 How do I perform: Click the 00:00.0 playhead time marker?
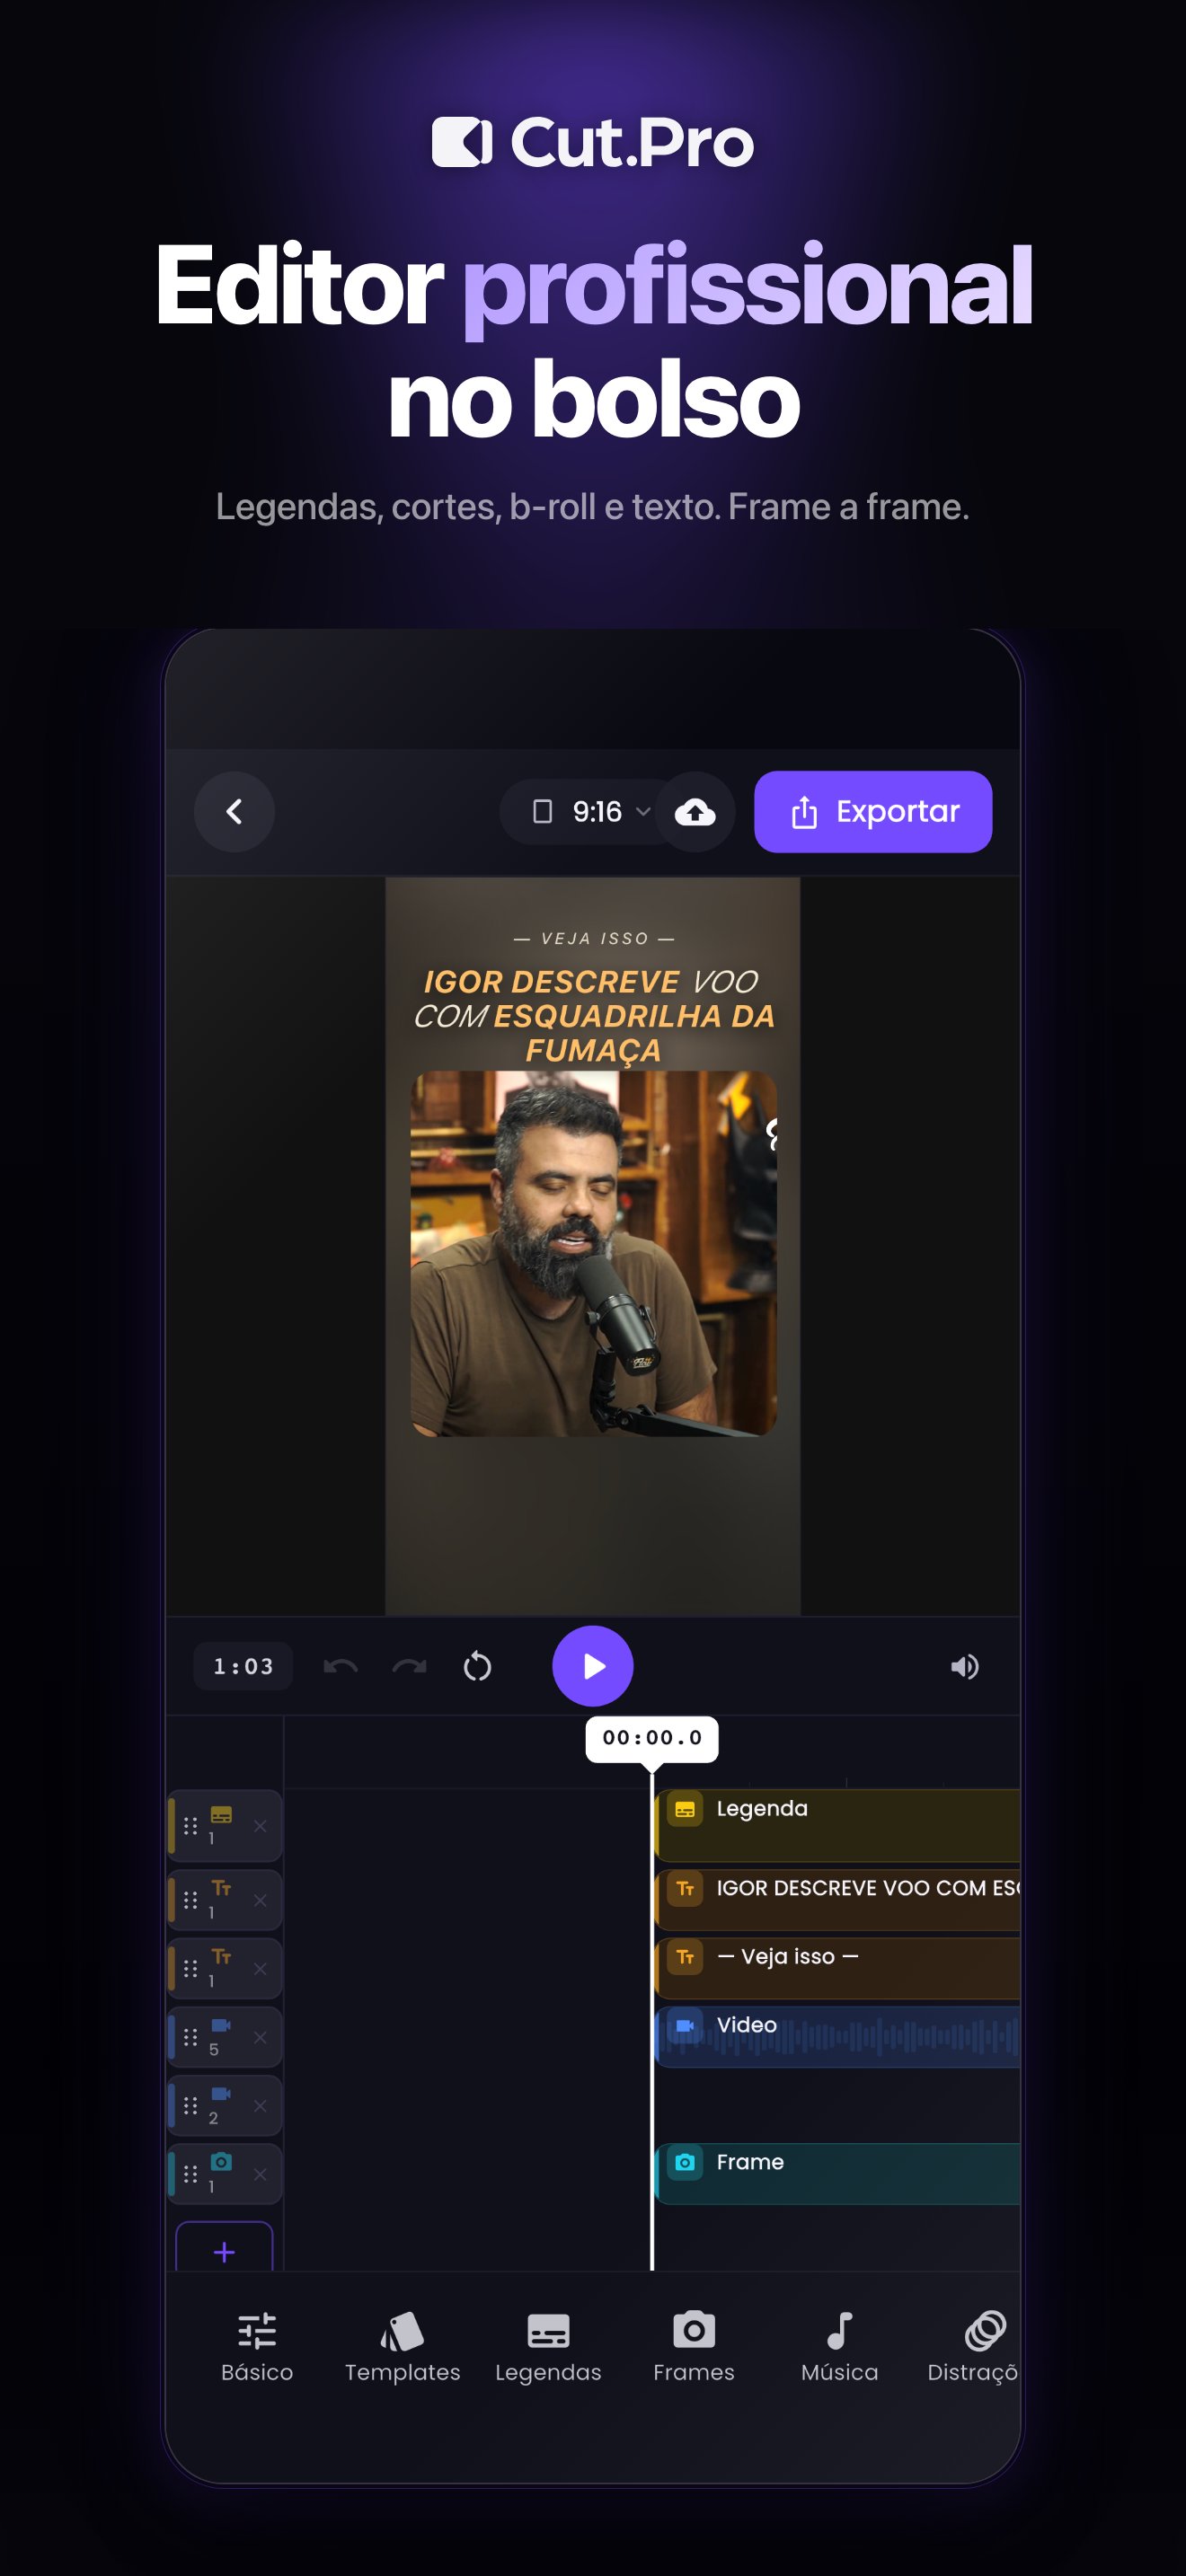(652, 1738)
